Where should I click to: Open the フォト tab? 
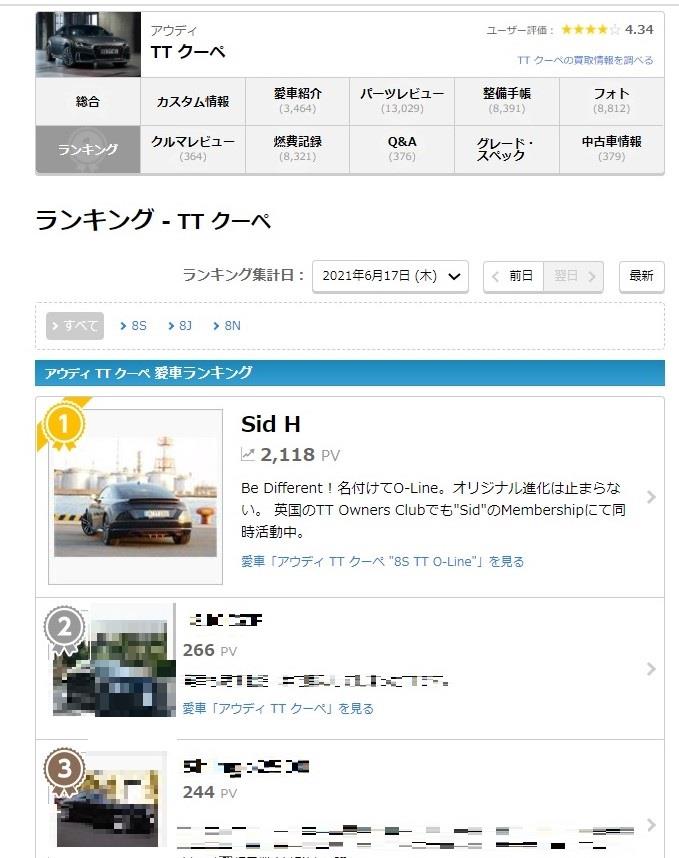pyautogui.click(x=612, y=101)
